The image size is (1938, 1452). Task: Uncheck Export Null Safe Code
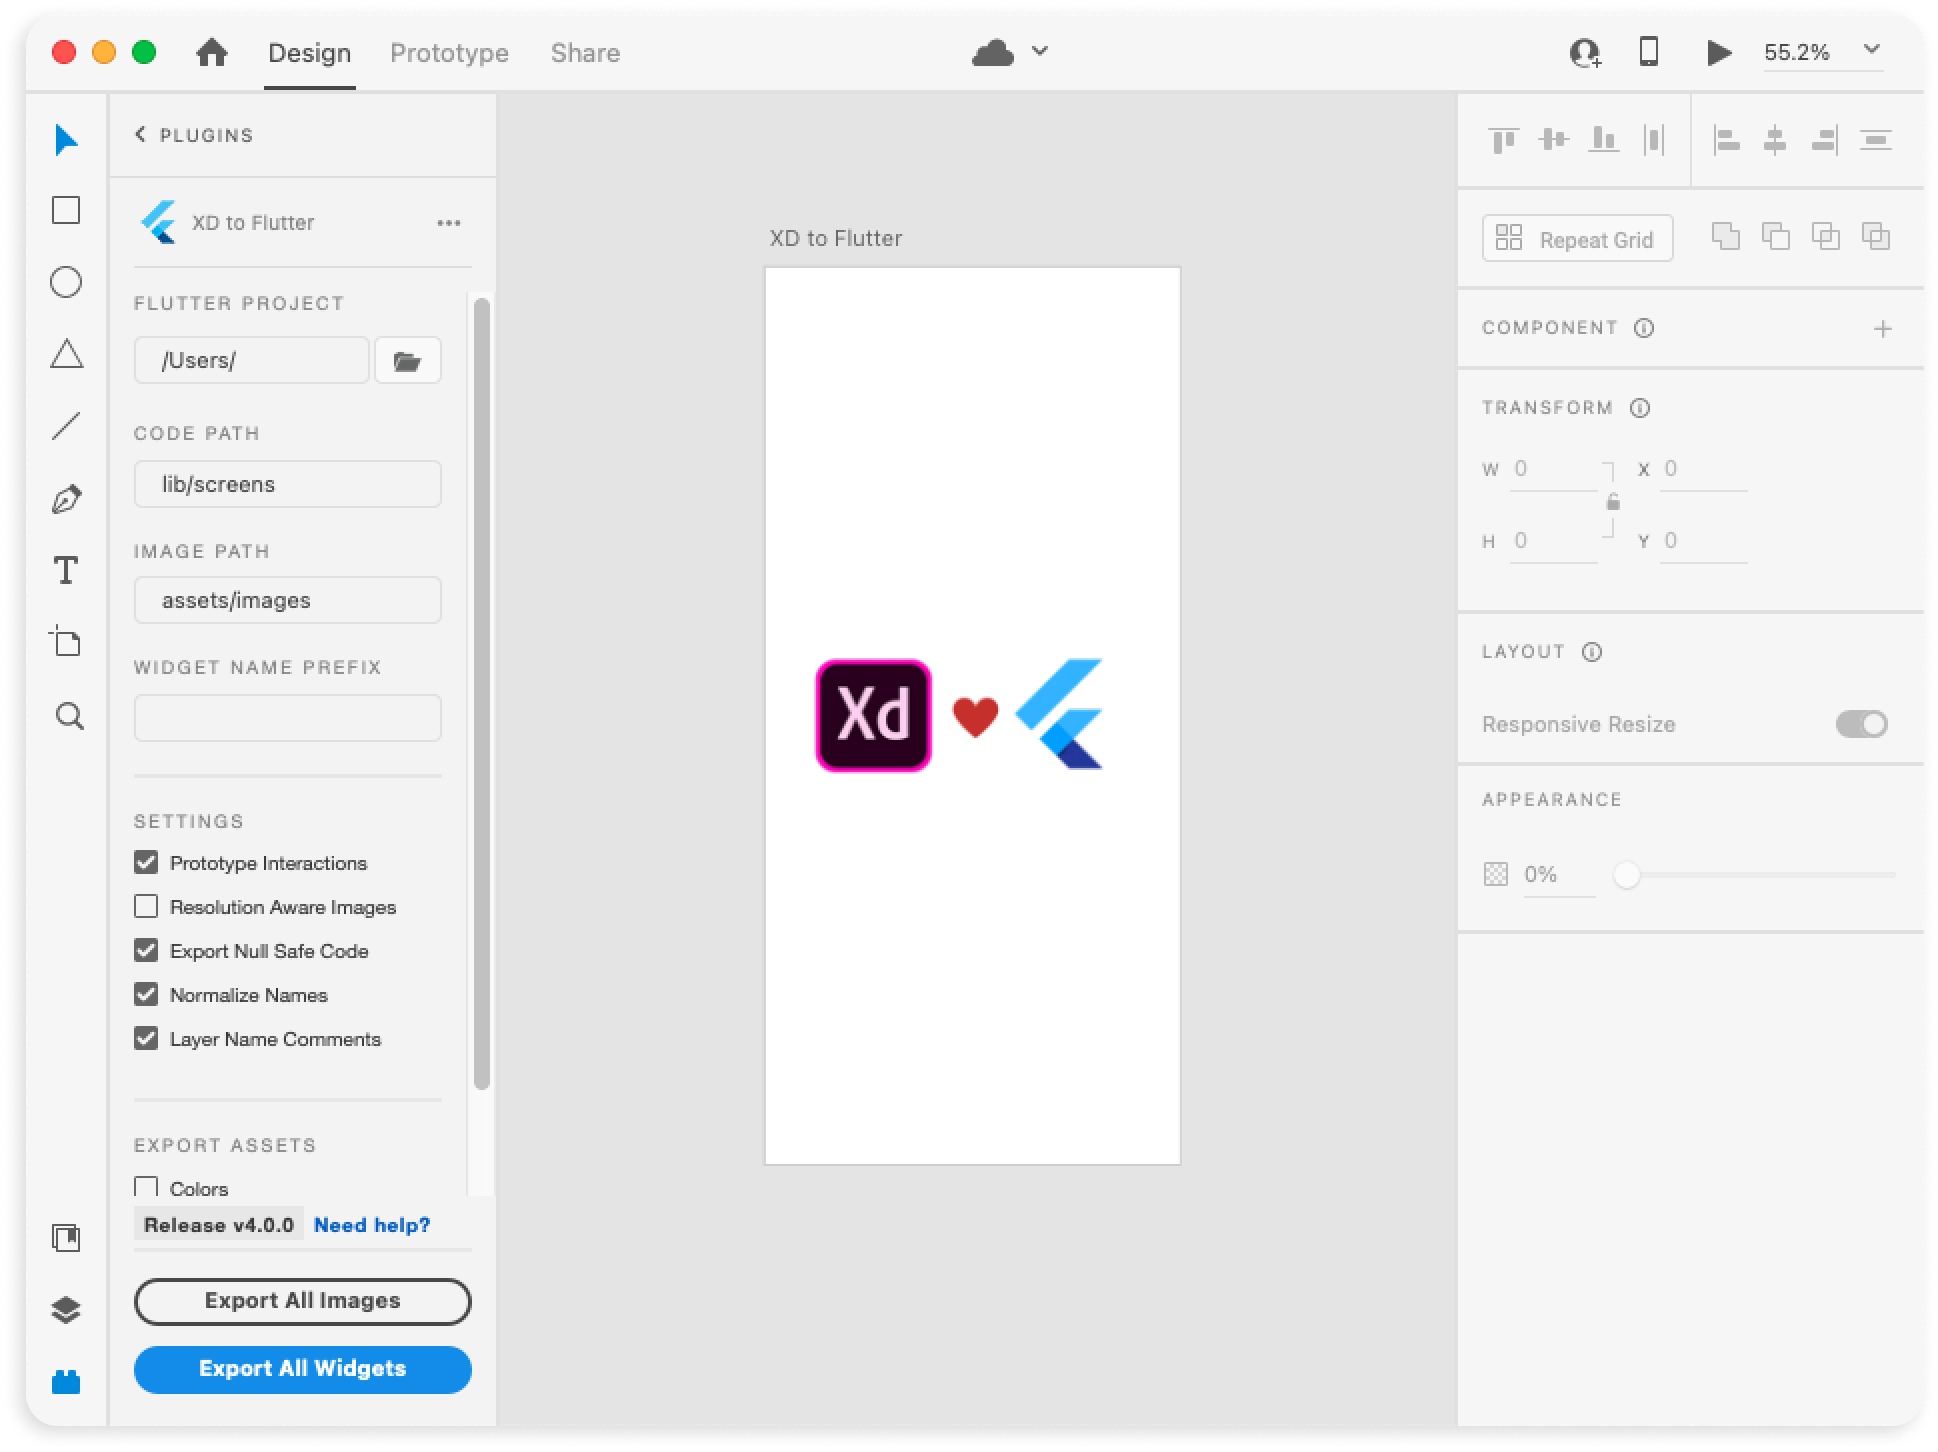point(146,950)
